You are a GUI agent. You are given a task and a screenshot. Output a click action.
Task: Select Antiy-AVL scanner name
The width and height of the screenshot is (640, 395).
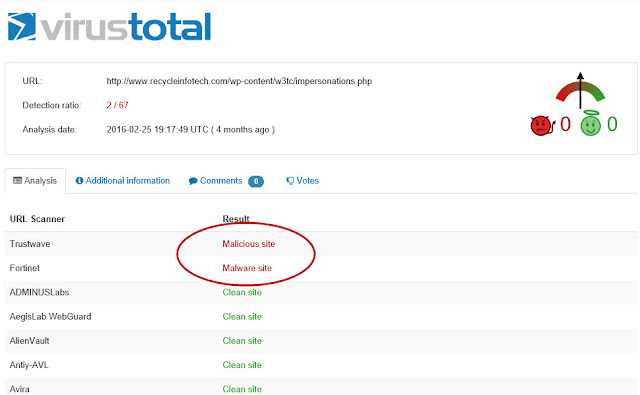click(x=29, y=365)
